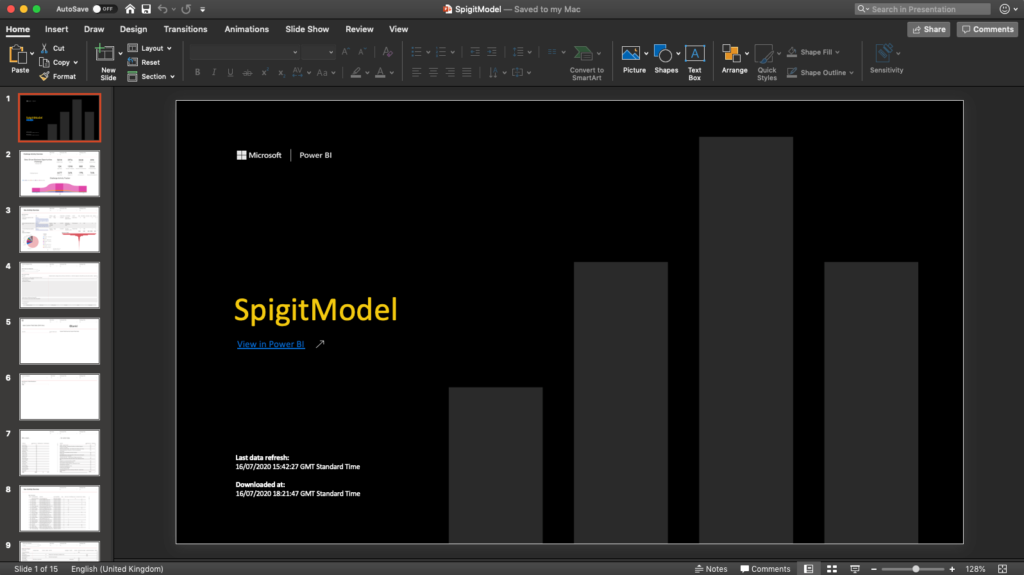Click the zoom in plus button
This screenshot has height=575, width=1024.
[x=952, y=569]
